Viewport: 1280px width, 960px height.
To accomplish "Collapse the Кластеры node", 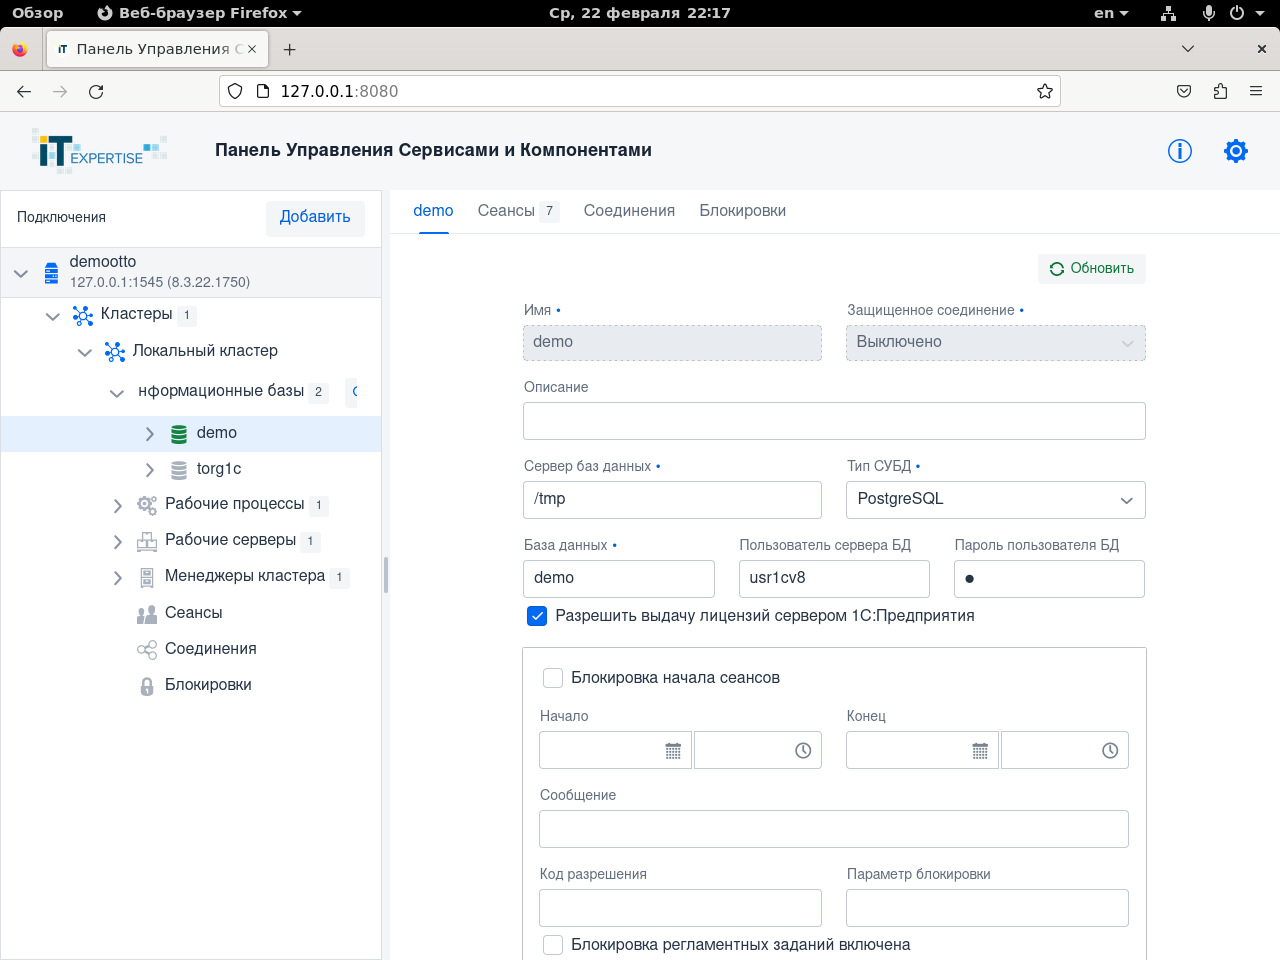I will click(53, 316).
